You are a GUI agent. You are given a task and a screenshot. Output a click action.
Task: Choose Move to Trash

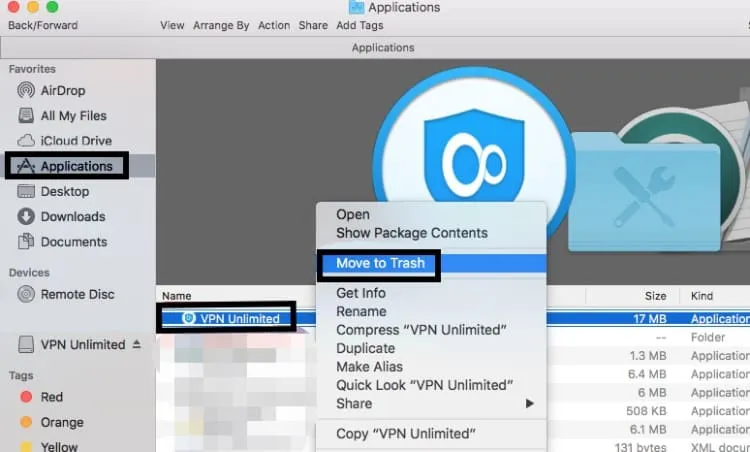[431, 263]
